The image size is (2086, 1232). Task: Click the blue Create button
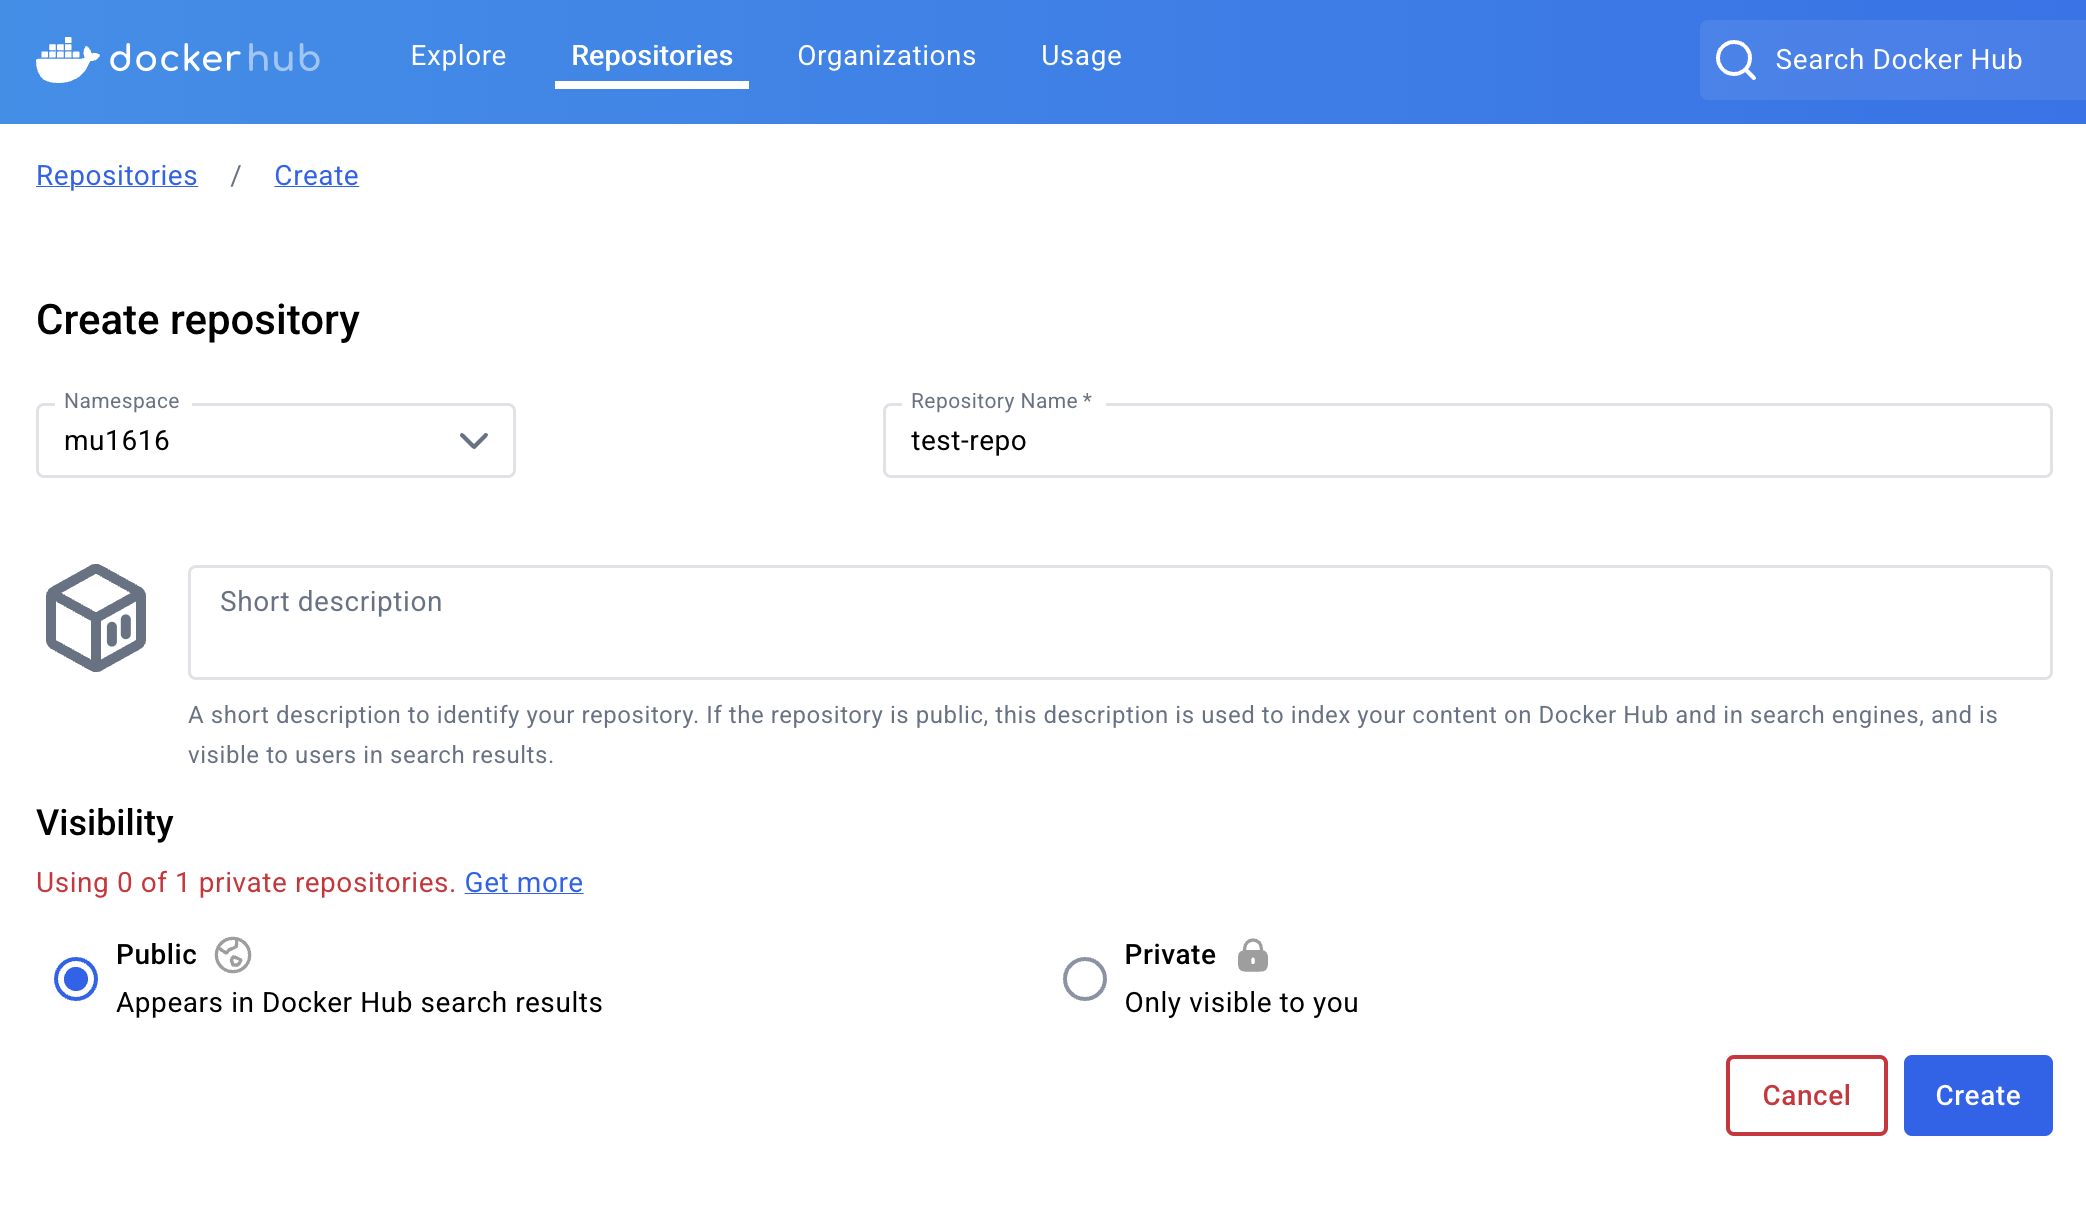click(1978, 1095)
